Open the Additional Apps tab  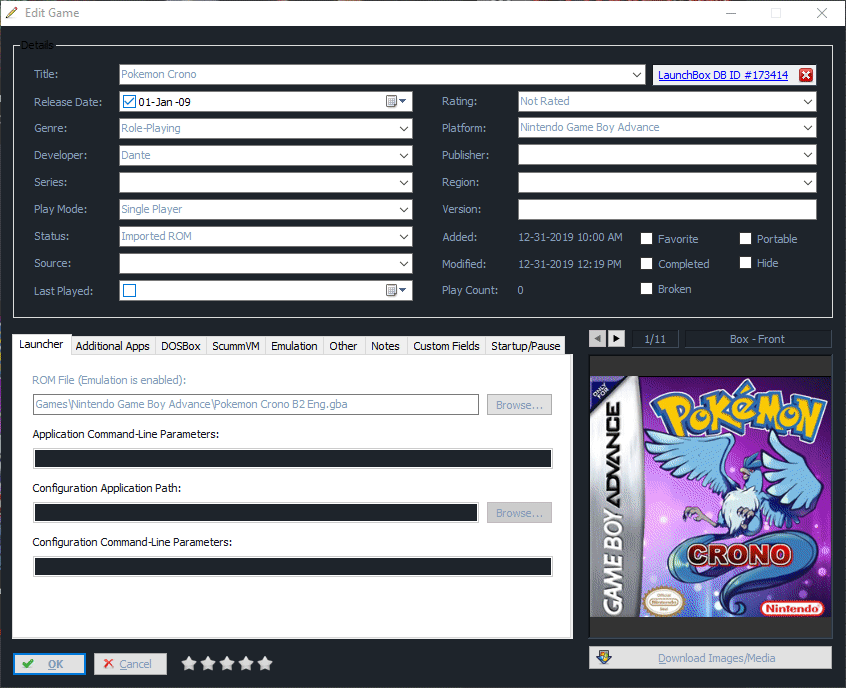coord(112,346)
